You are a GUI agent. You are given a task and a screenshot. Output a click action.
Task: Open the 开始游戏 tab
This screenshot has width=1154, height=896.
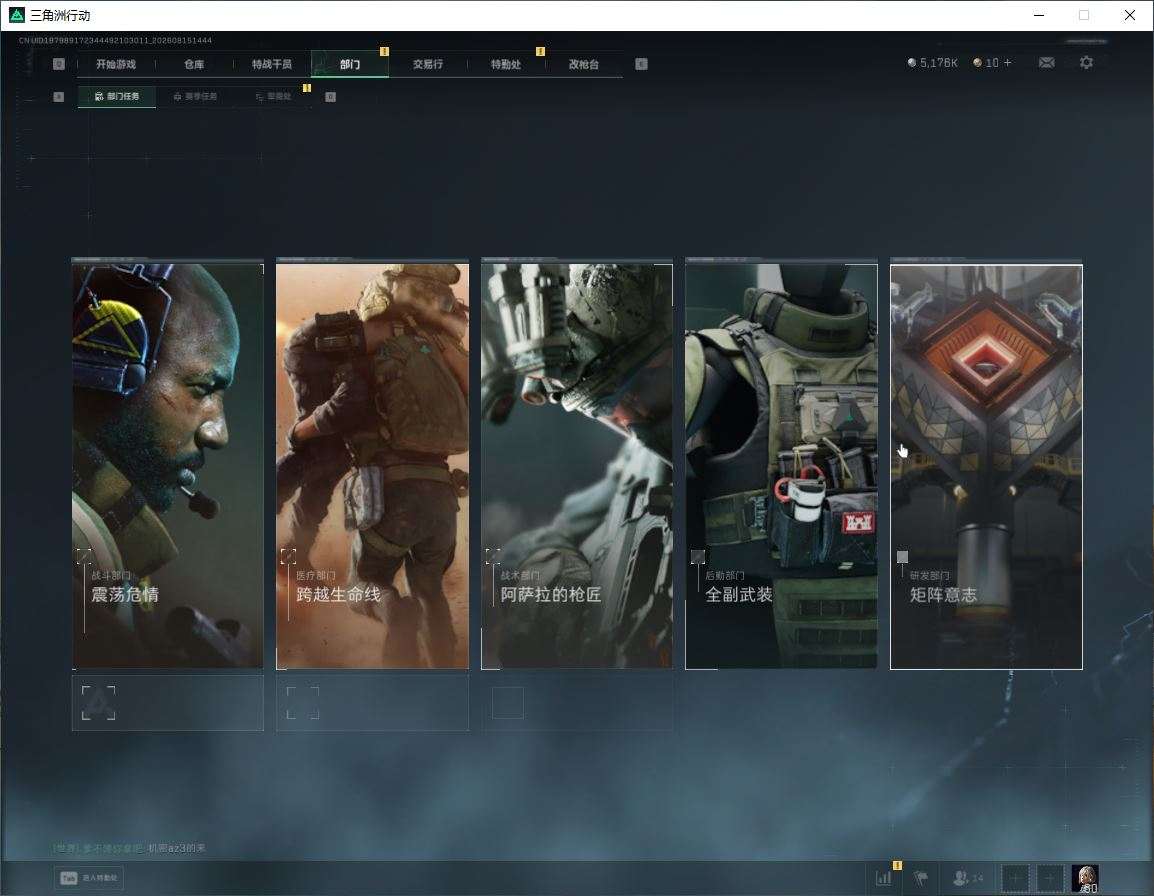pyautogui.click(x=116, y=64)
